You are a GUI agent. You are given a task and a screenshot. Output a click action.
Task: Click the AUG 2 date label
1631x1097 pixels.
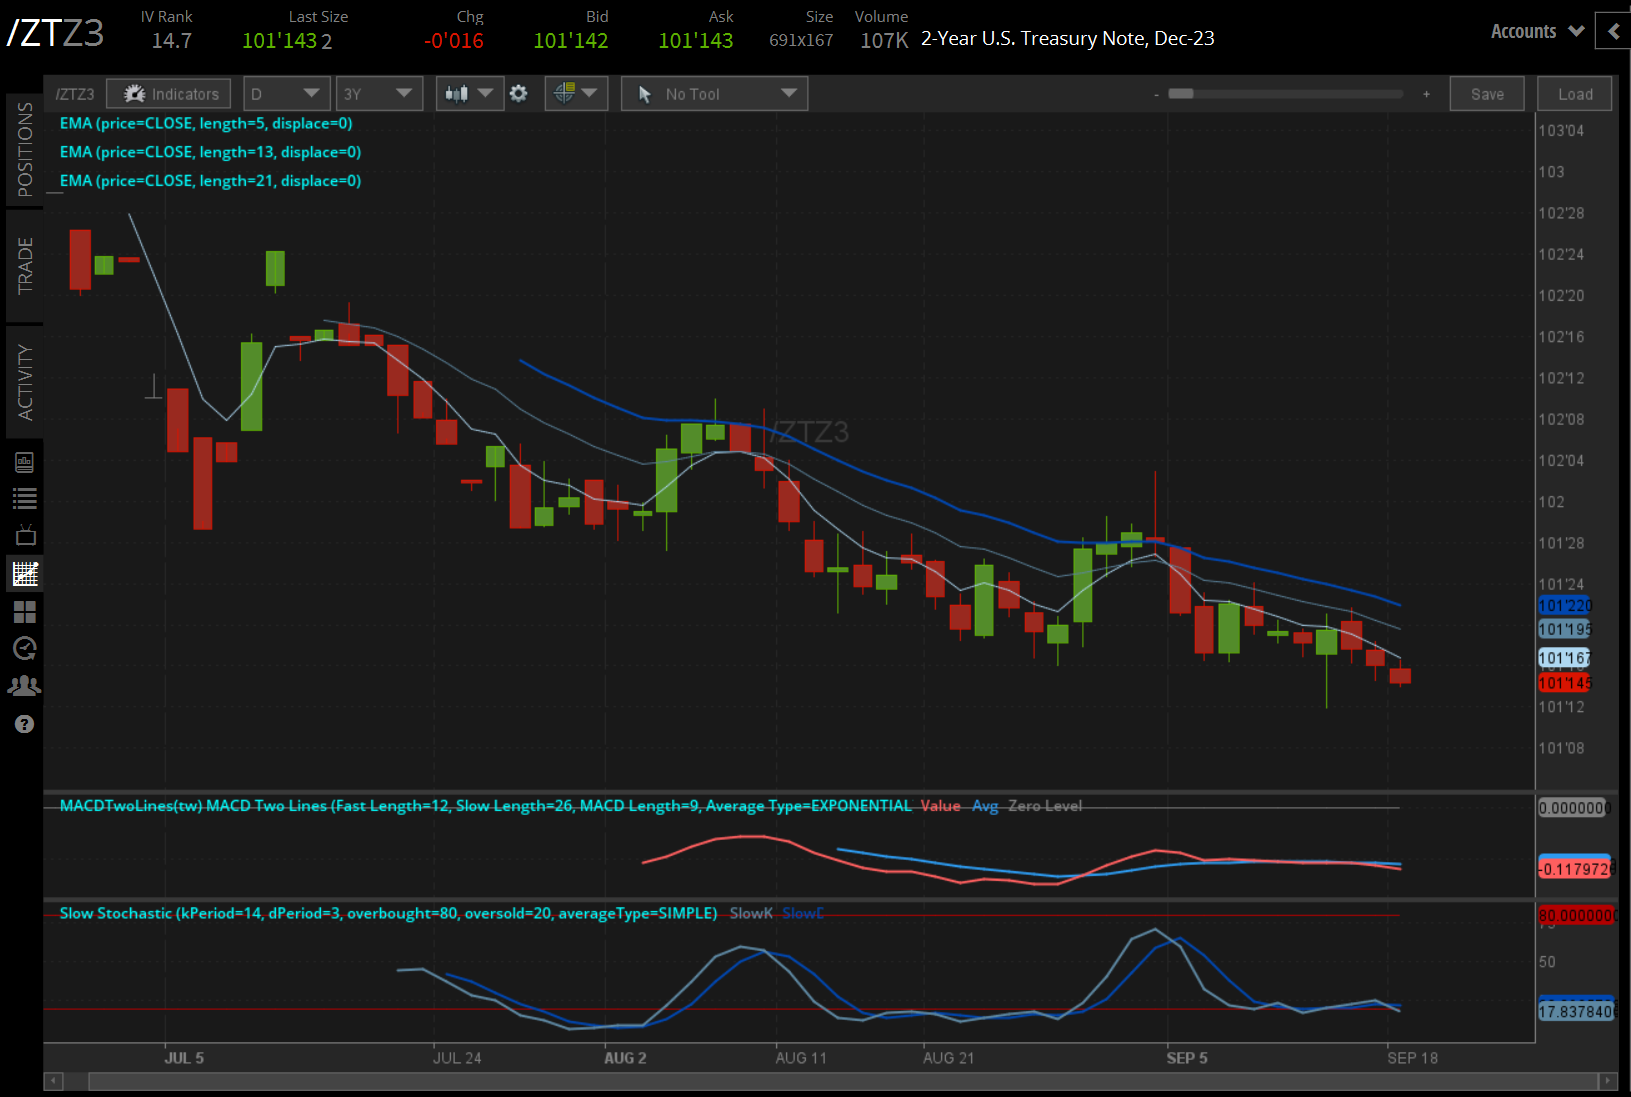click(625, 1058)
